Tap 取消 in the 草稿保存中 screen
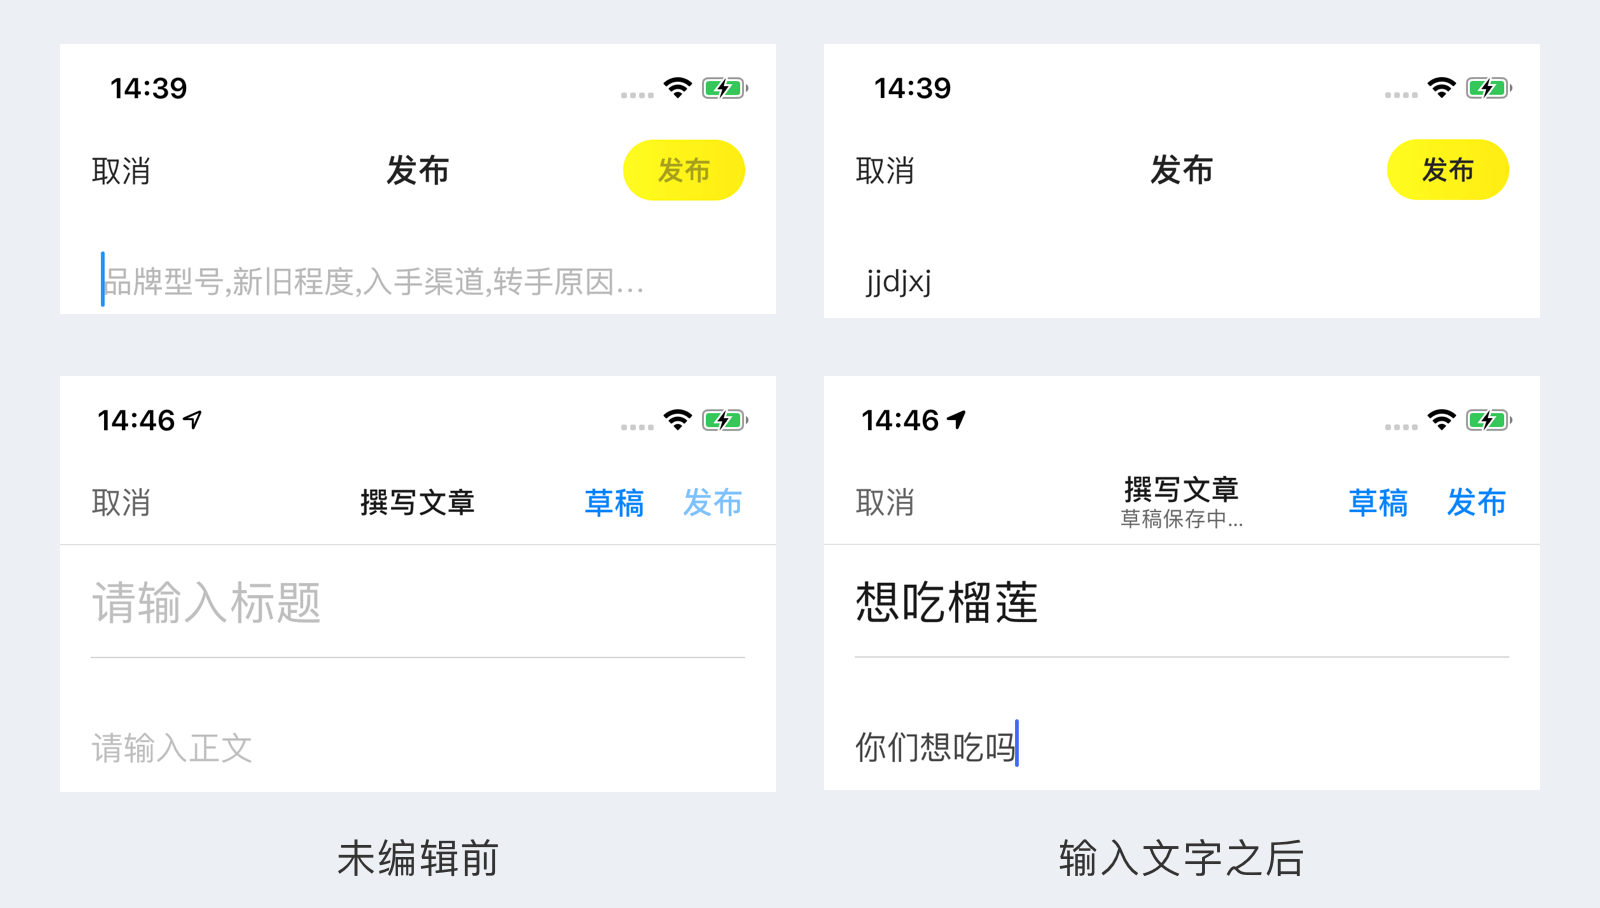1600x908 pixels. (885, 502)
